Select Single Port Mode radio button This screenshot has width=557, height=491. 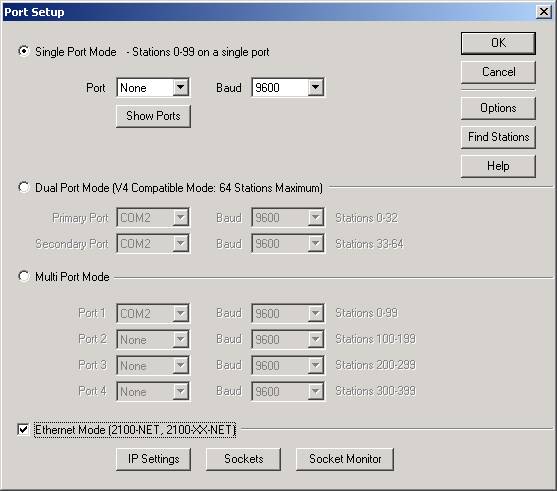tap(24, 52)
